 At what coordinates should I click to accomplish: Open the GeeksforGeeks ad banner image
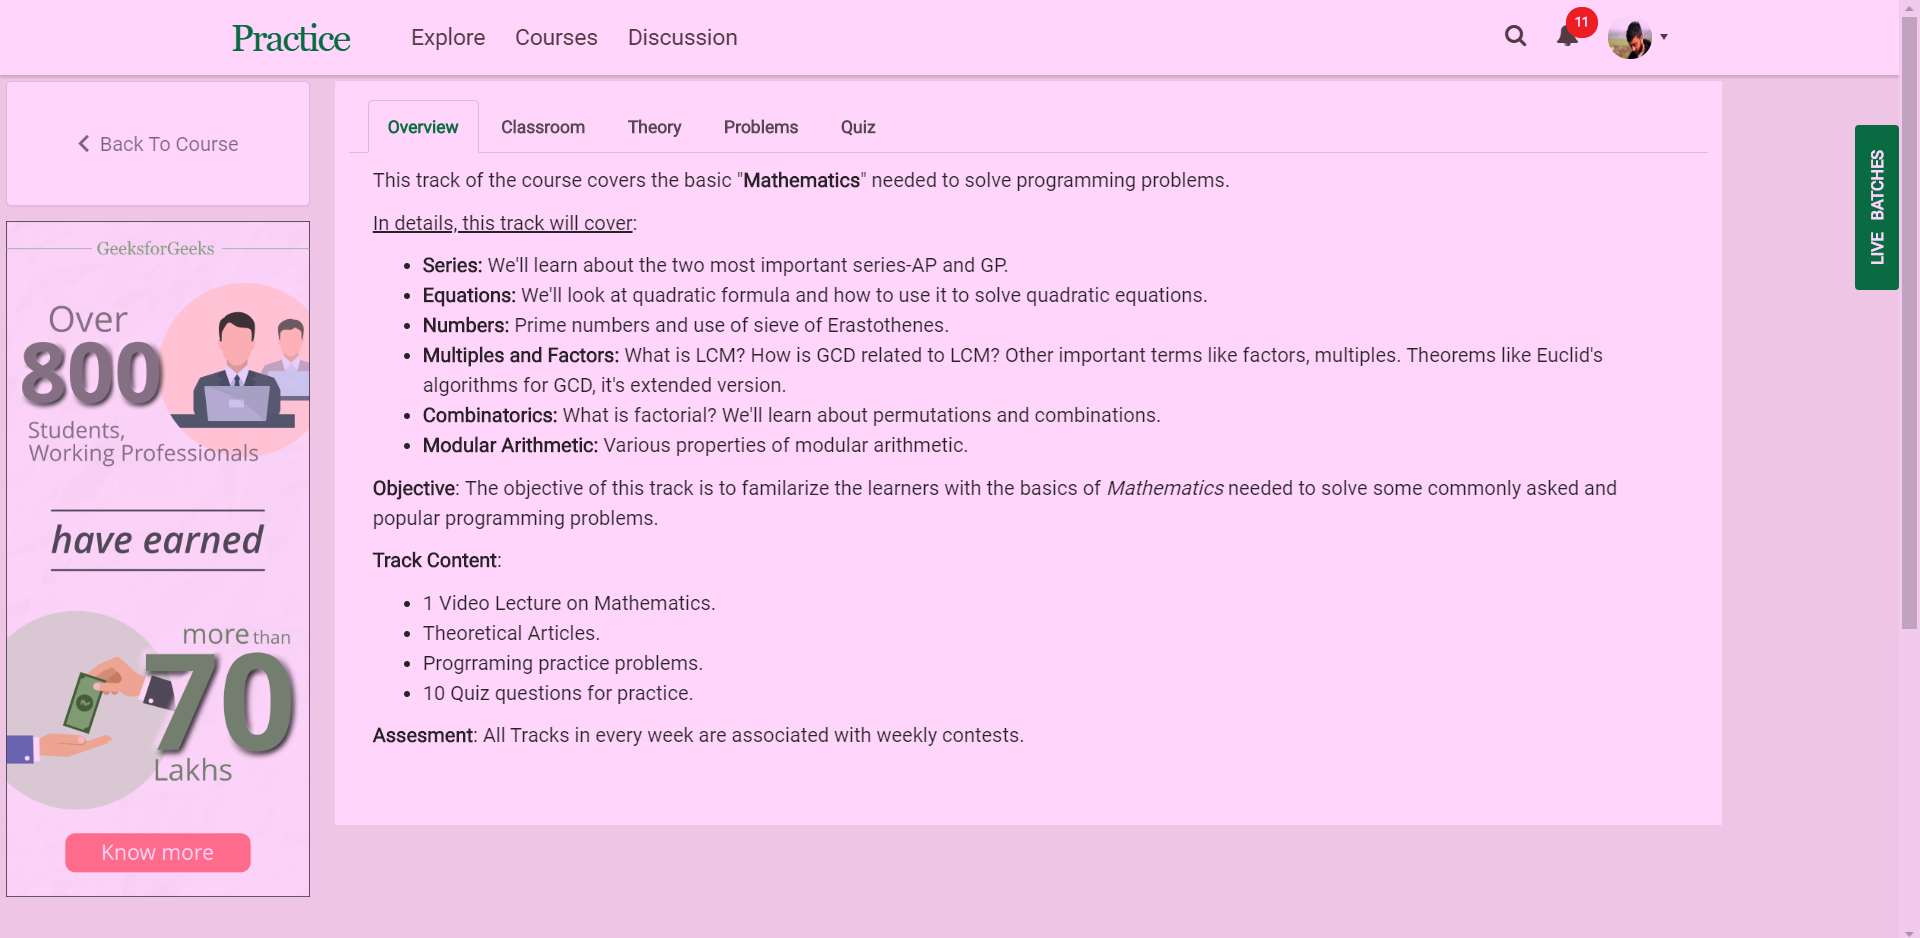[x=158, y=559]
